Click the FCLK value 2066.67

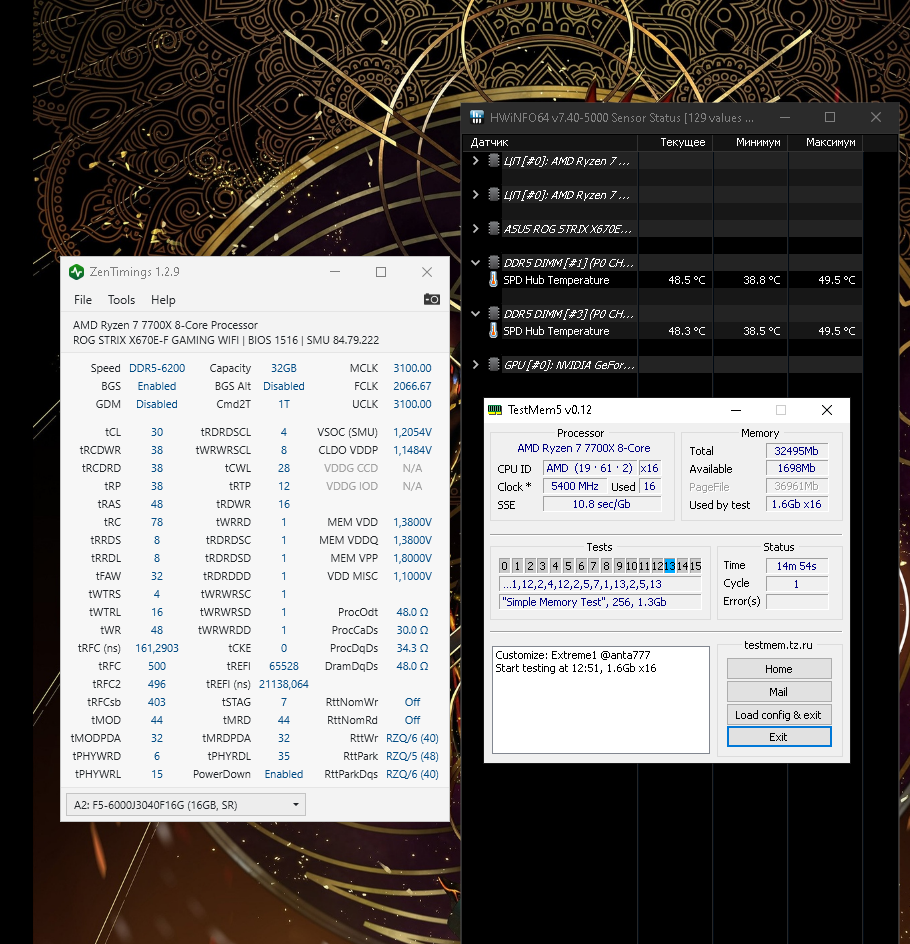(x=412, y=386)
